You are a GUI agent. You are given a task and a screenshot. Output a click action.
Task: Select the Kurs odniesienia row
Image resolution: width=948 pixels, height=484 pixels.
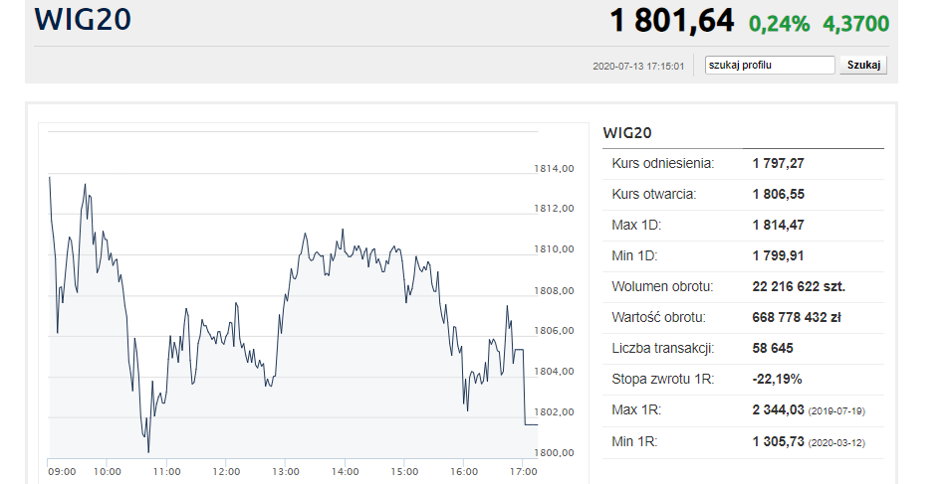tap(743, 164)
